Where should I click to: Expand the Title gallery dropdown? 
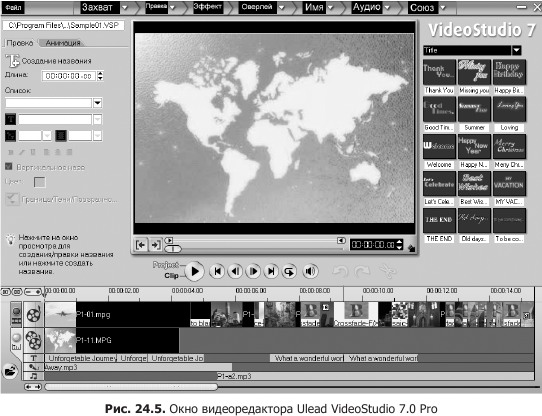[516, 50]
